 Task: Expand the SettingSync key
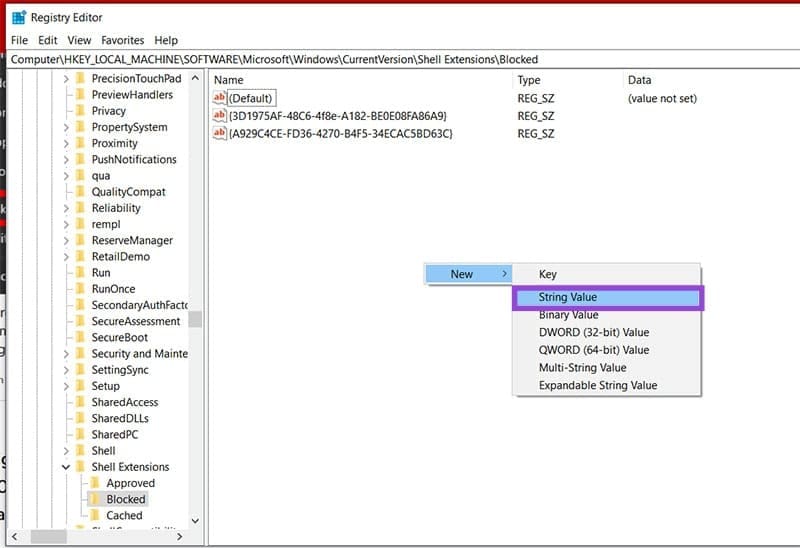pyautogui.click(x=66, y=370)
